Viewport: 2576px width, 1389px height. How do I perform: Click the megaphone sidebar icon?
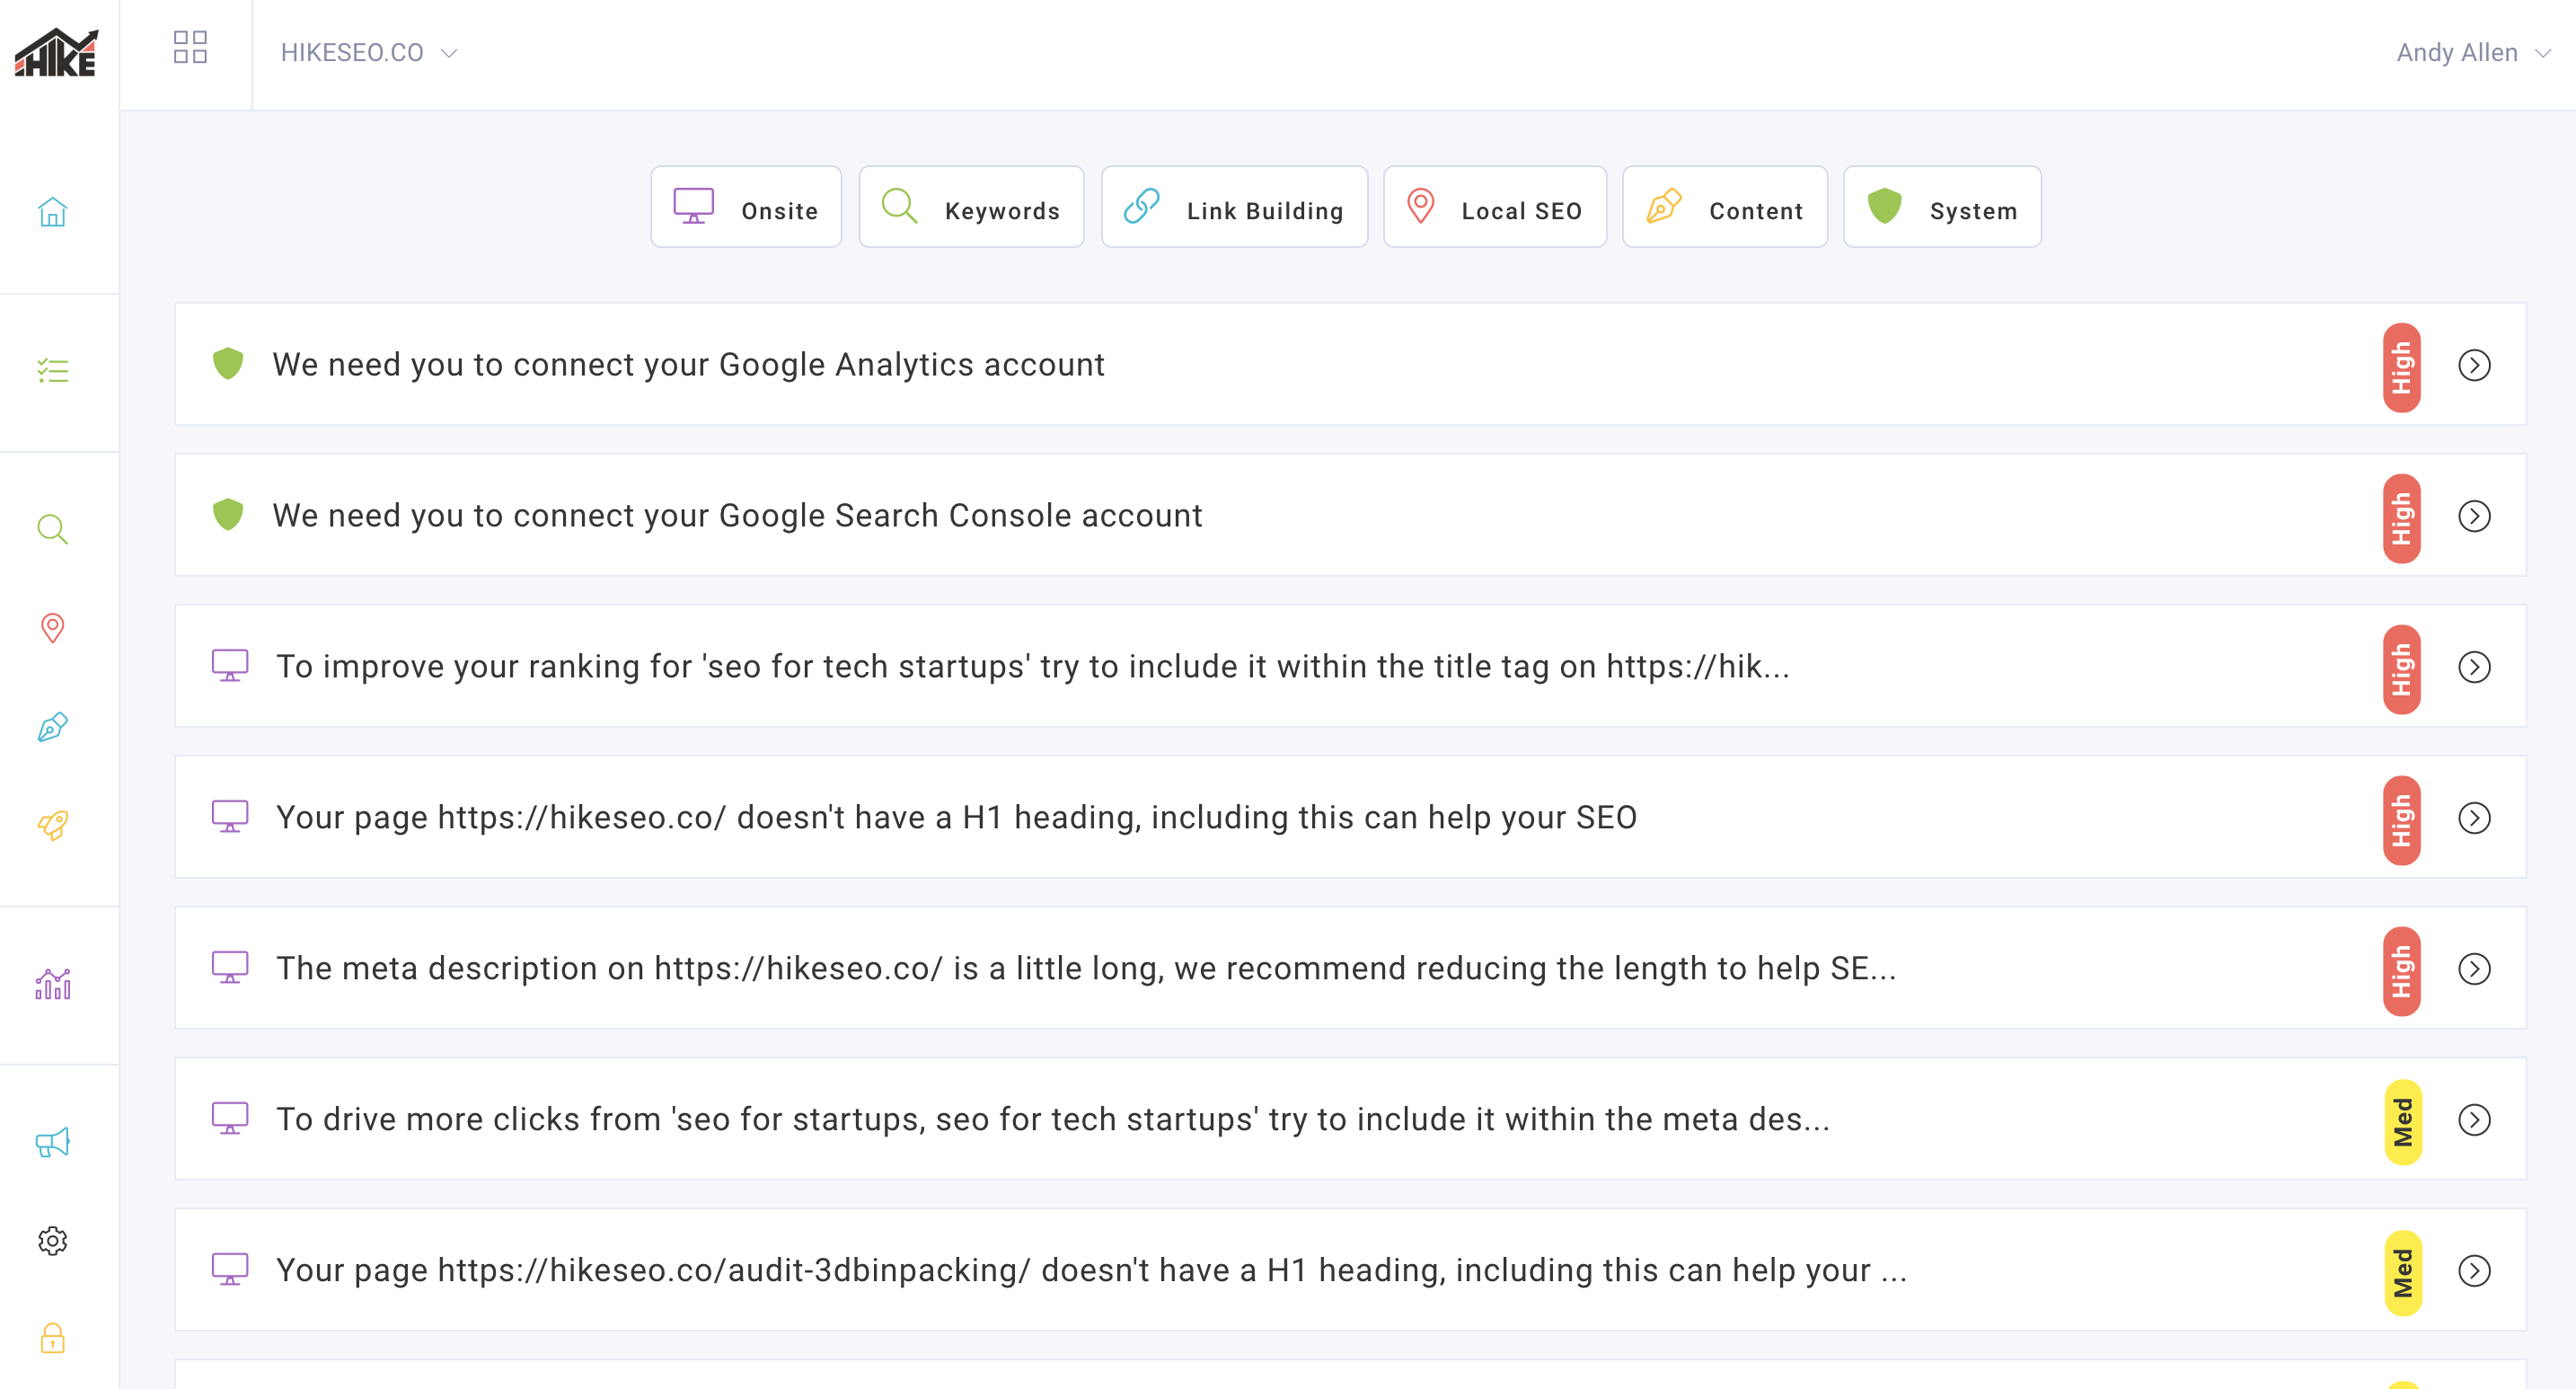(53, 1142)
